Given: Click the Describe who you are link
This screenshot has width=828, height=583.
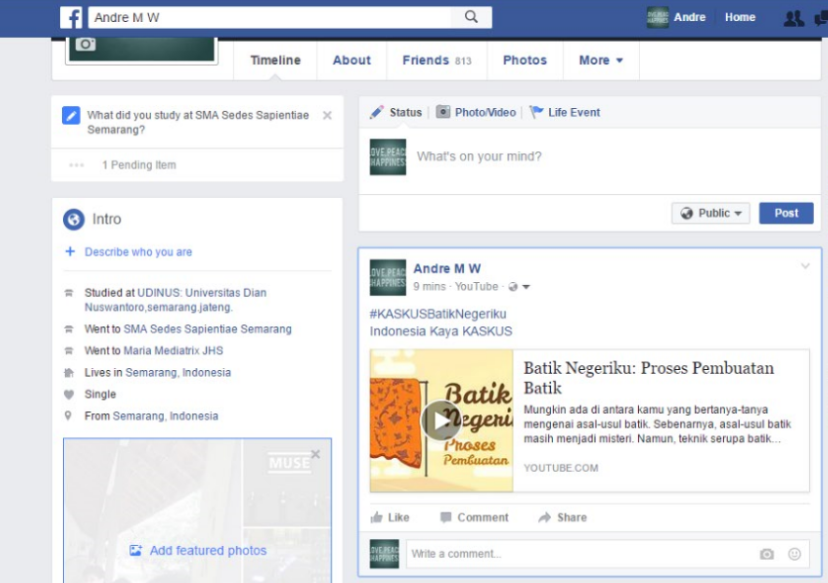Looking at the screenshot, I should [138, 252].
